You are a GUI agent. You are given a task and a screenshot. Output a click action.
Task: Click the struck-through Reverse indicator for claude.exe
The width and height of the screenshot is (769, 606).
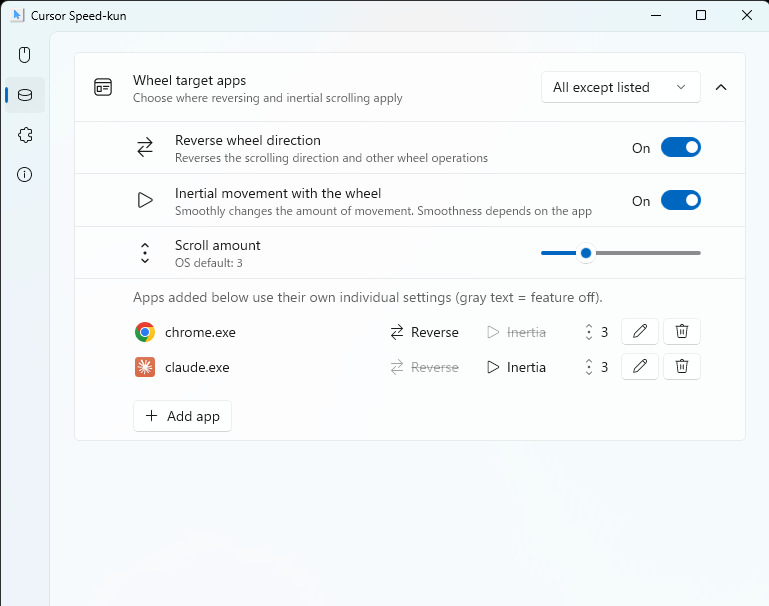424,367
